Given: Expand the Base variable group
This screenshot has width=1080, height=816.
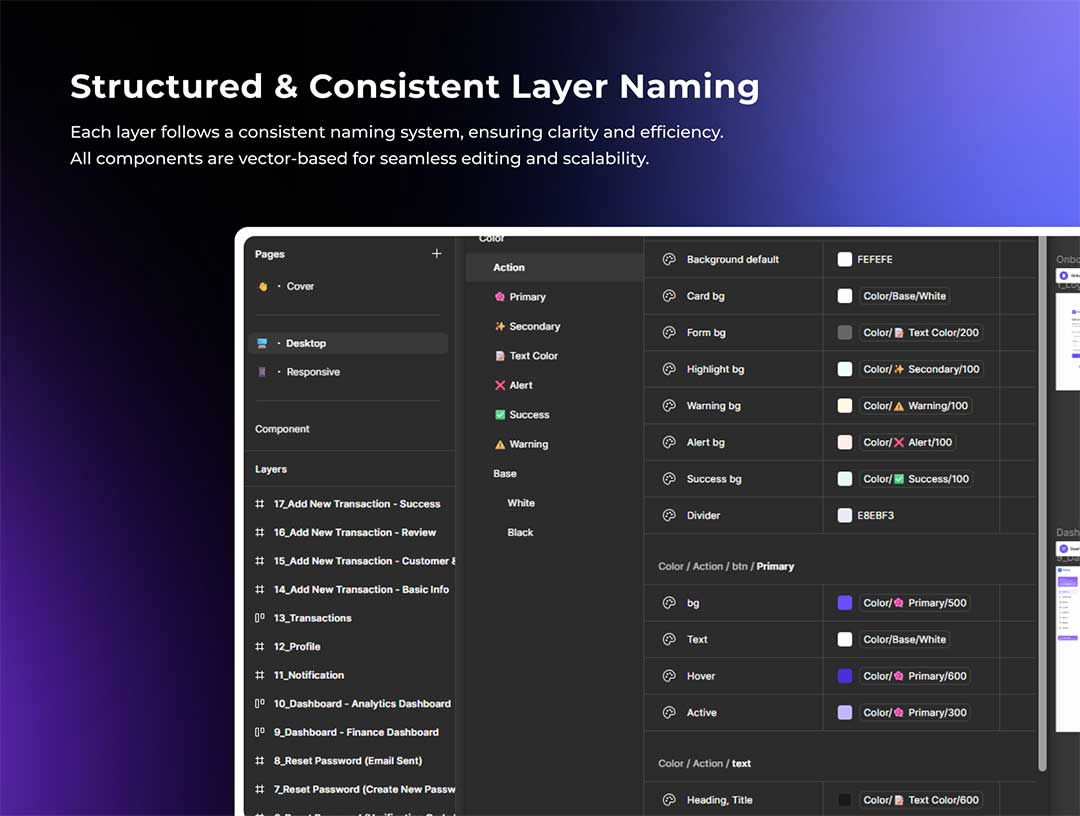Looking at the screenshot, I should coord(505,474).
